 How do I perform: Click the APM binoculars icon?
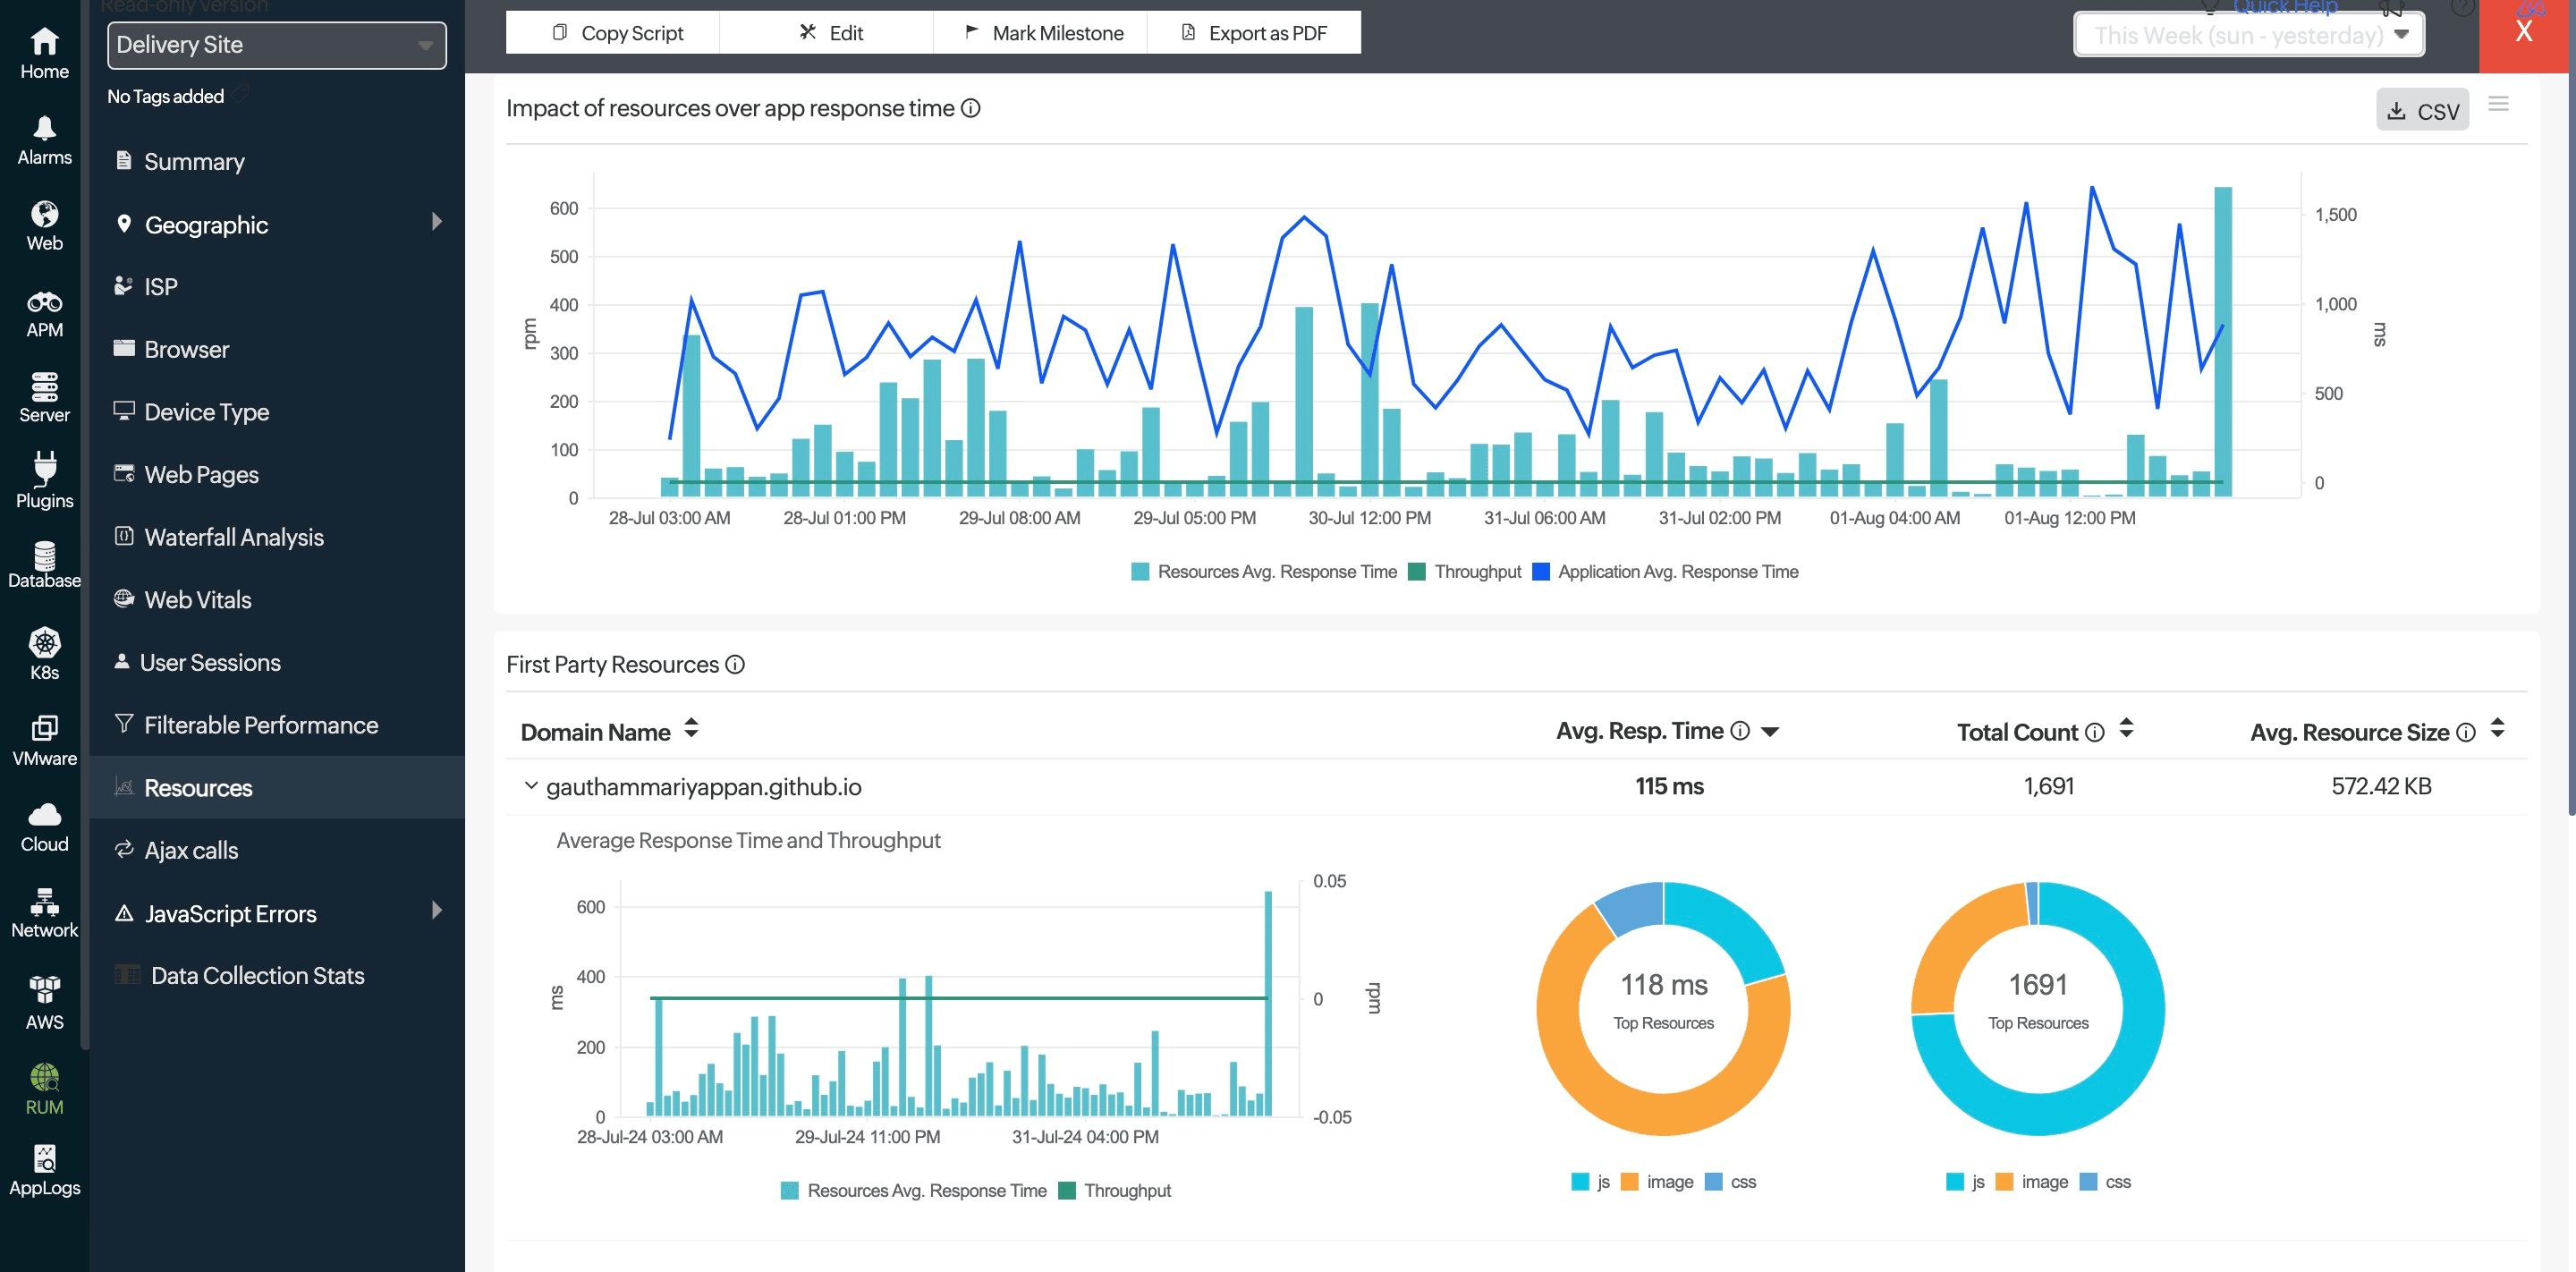[44, 302]
